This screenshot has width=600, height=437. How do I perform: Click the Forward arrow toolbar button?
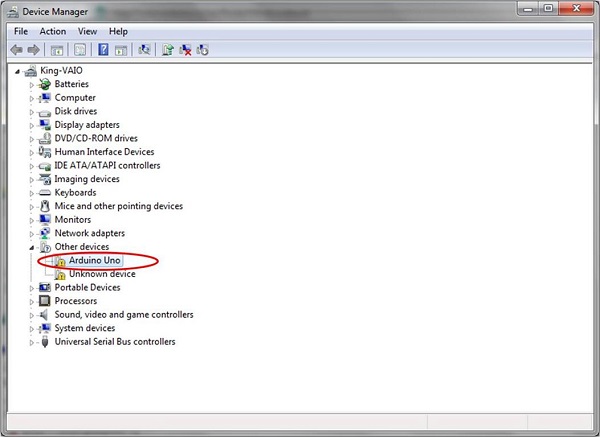click(x=34, y=50)
